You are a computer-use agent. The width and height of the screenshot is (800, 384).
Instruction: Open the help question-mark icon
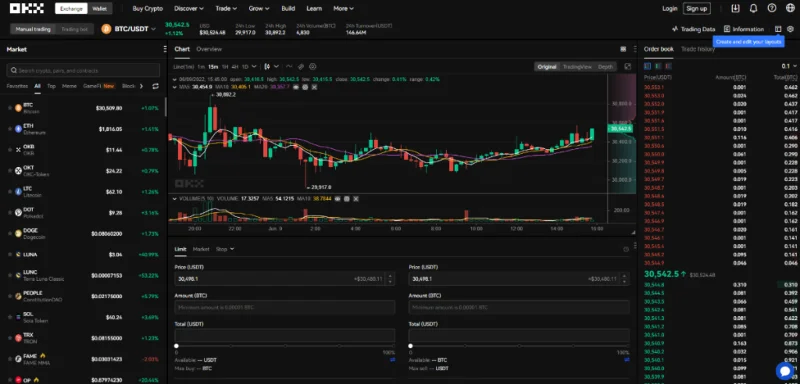coord(772,8)
